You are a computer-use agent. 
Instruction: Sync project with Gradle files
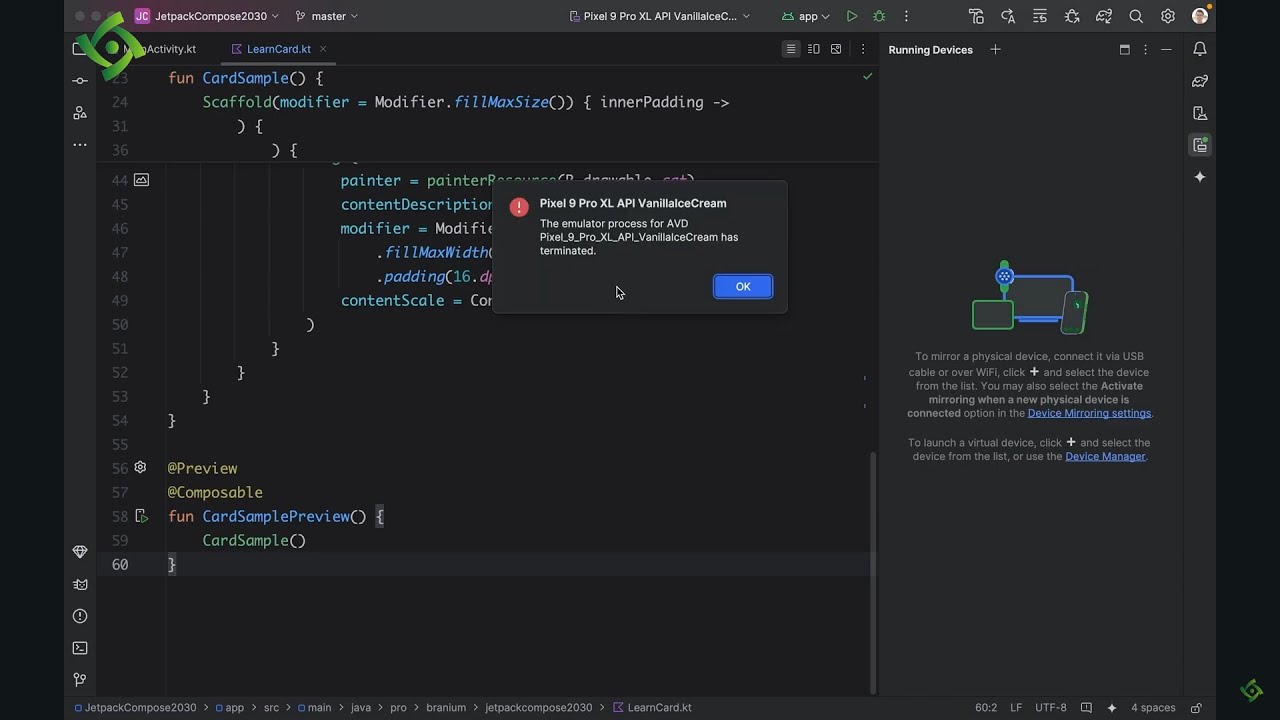[x=1104, y=16]
